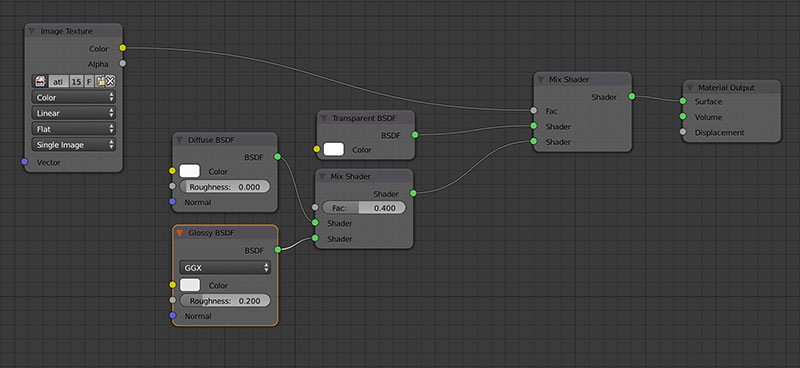Click the Image Texture Color output socket
The height and width of the screenshot is (368, 800).
(122, 48)
